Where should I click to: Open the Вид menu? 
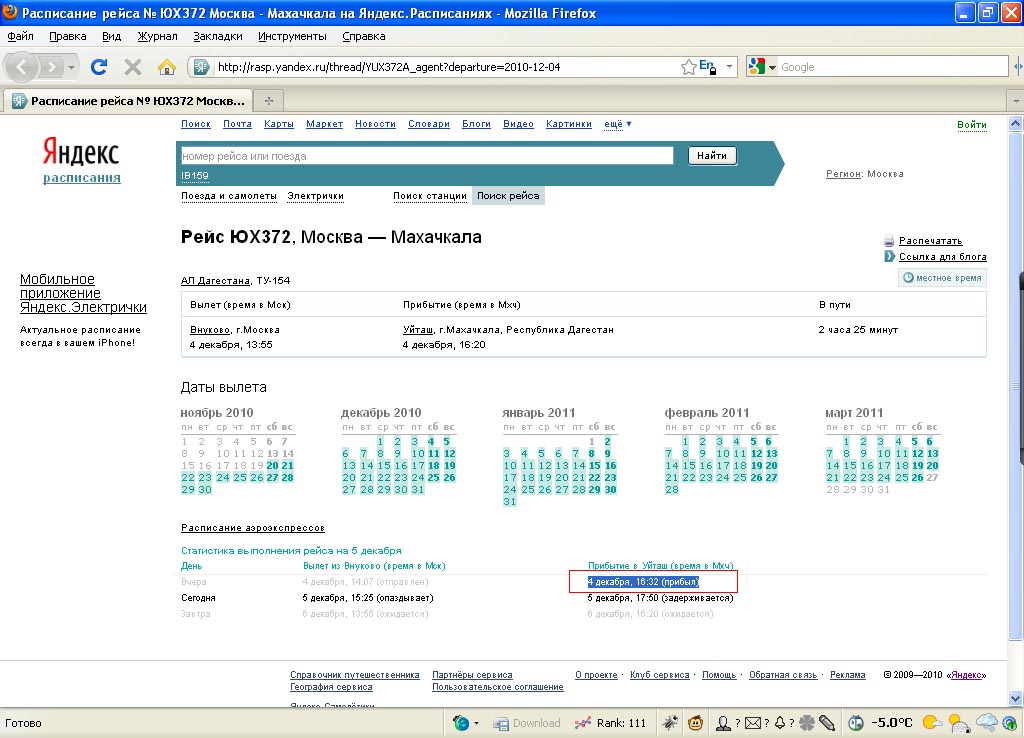click(x=112, y=37)
